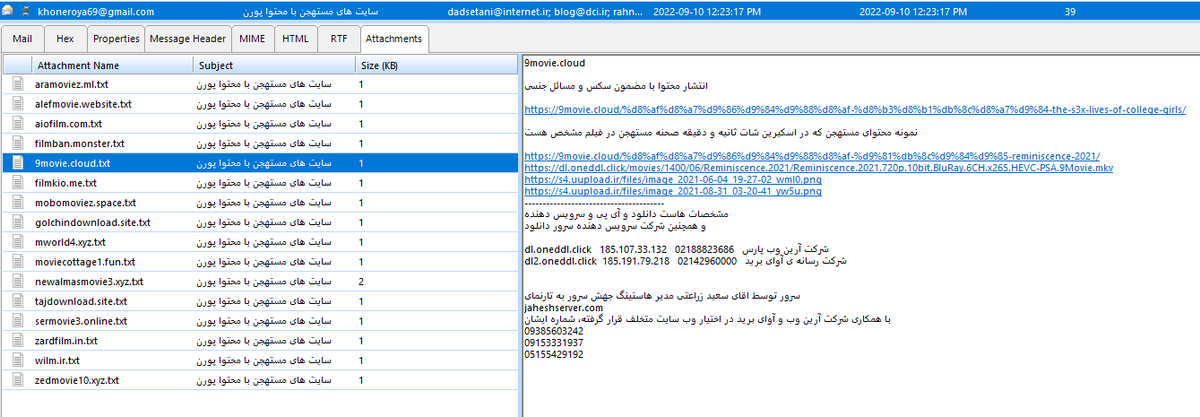Click the IP address 185.107.33.132
Viewport: 1200px width, 417px height.
(x=633, y=249)
